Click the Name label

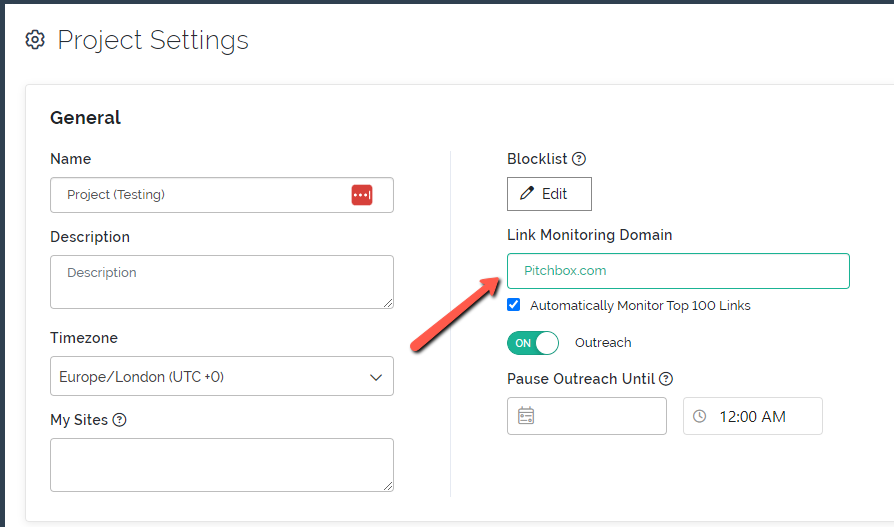[71, 159]
